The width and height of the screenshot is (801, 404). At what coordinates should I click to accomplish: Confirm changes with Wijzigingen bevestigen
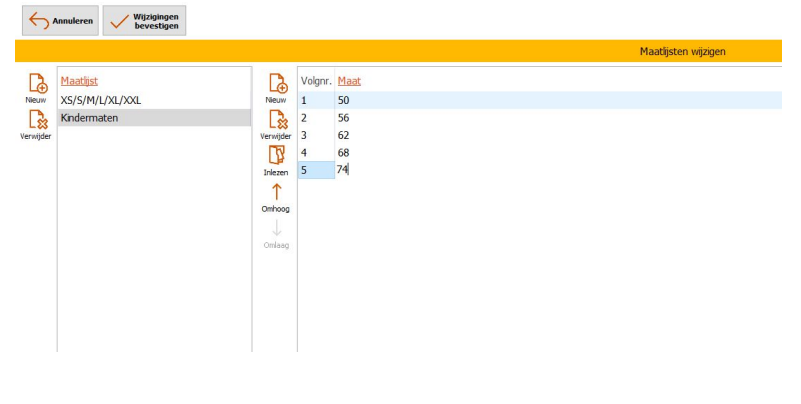(x=144, y=20)
